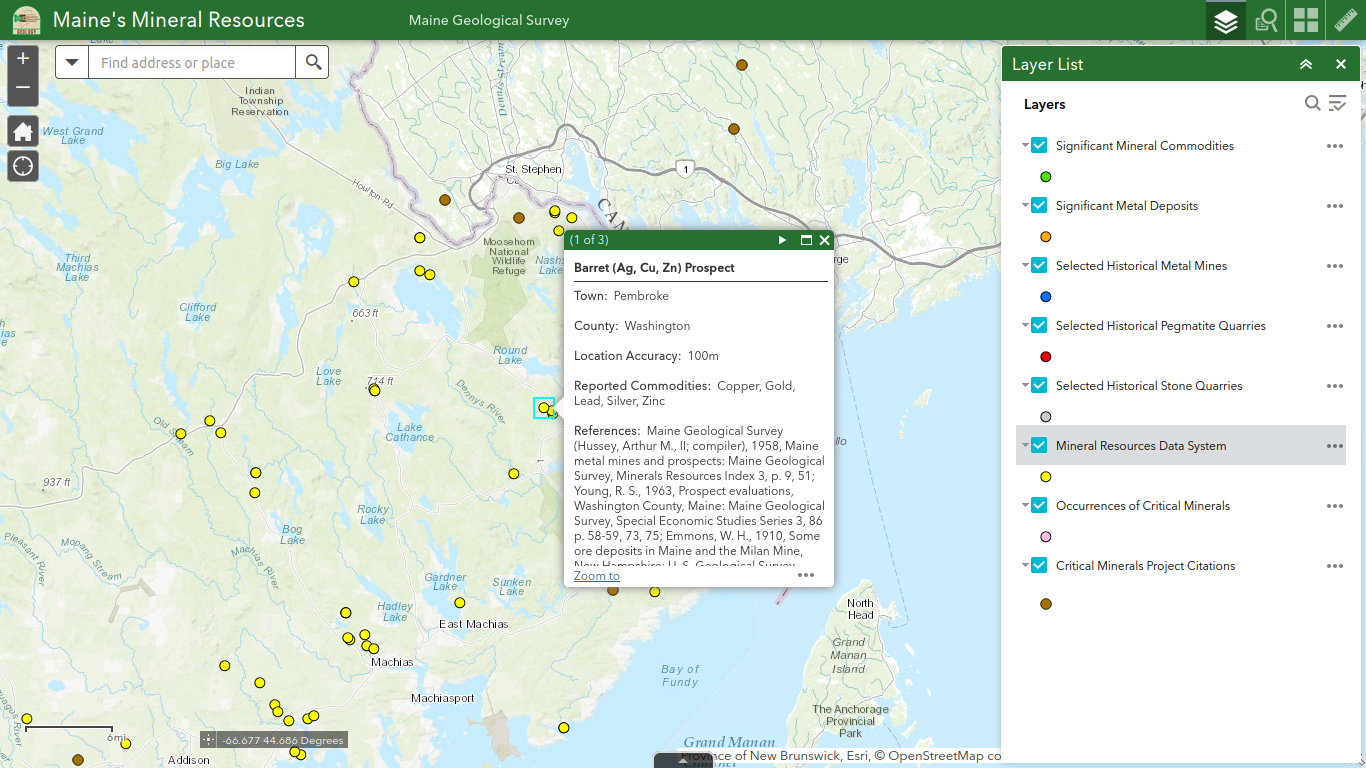Zoom out on the map
Screen dimensions: 1366x768
pos(23,90)
